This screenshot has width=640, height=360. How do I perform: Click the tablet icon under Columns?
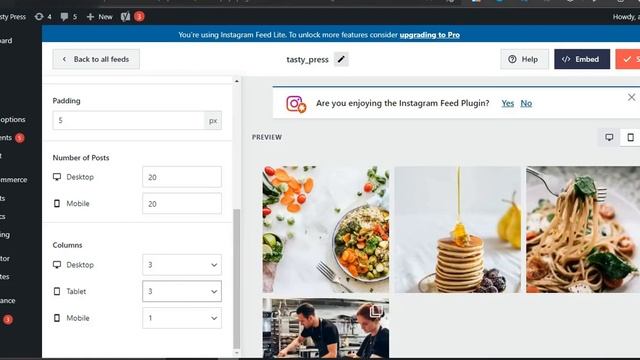point(57,291)
